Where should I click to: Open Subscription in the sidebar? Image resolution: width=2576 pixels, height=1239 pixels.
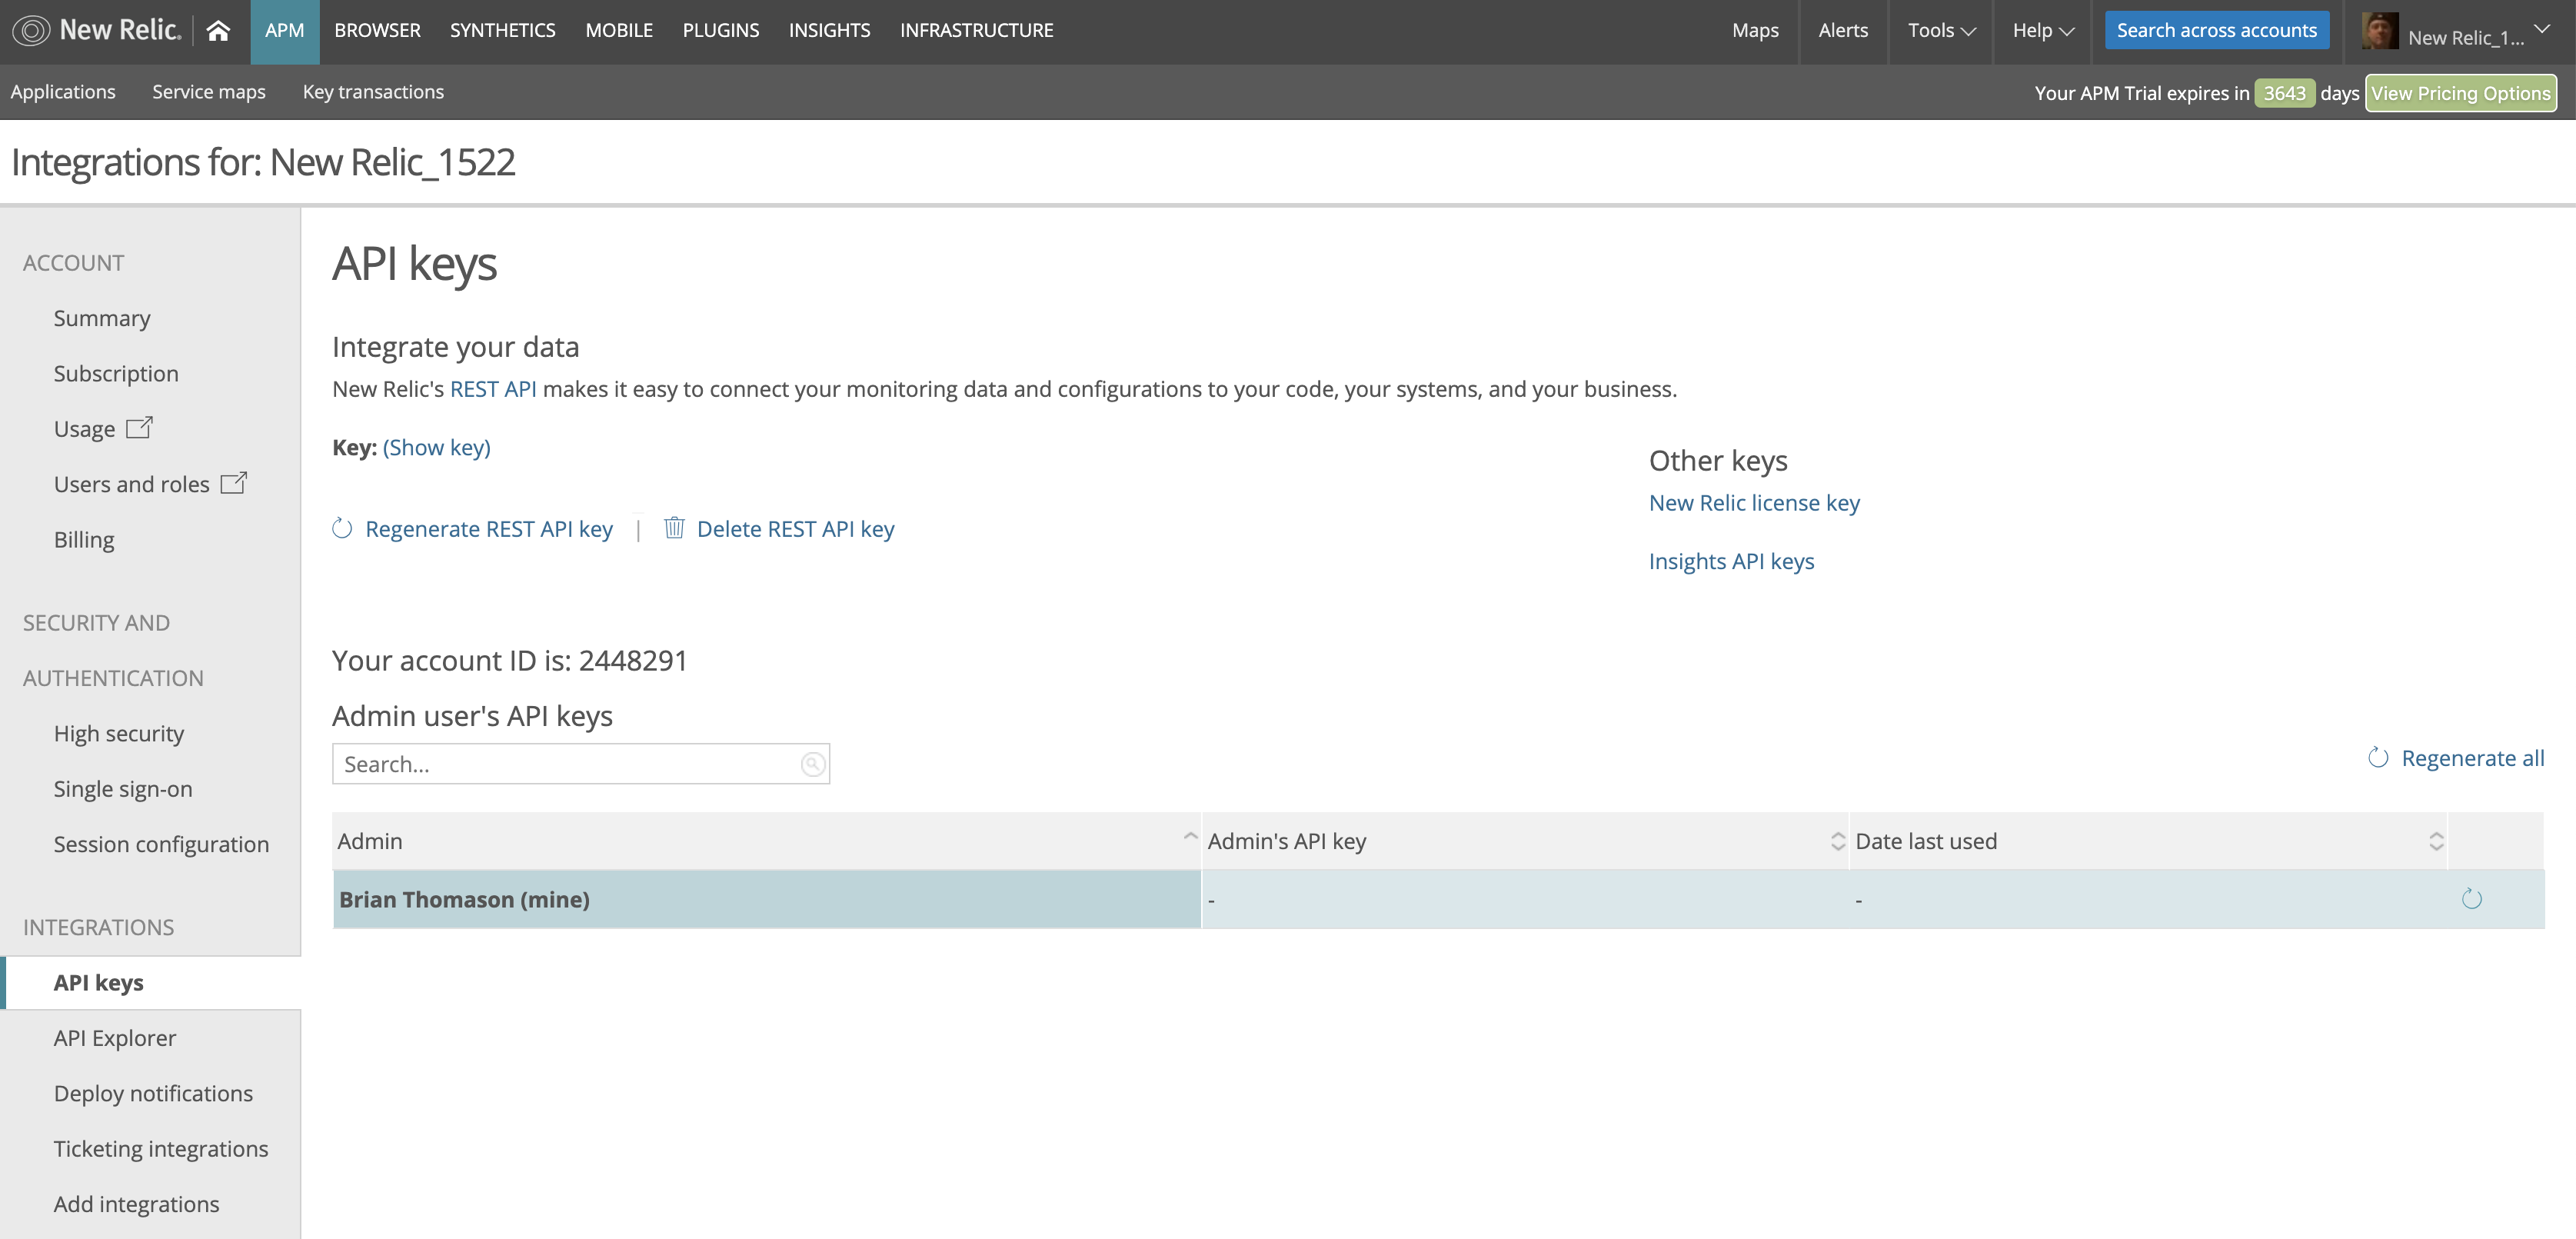(x=116, y=373)
